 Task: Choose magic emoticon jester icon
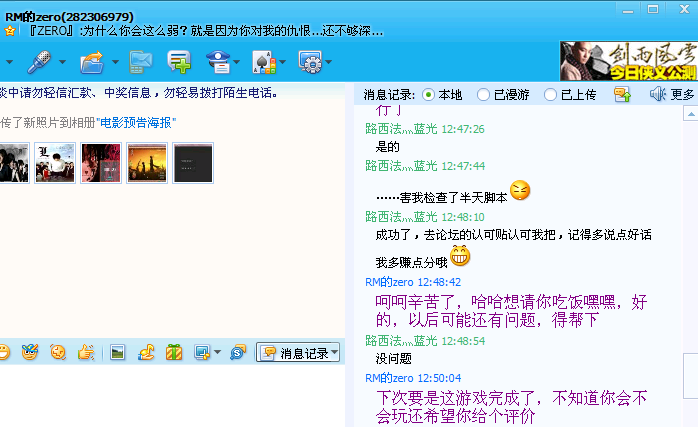30,352
